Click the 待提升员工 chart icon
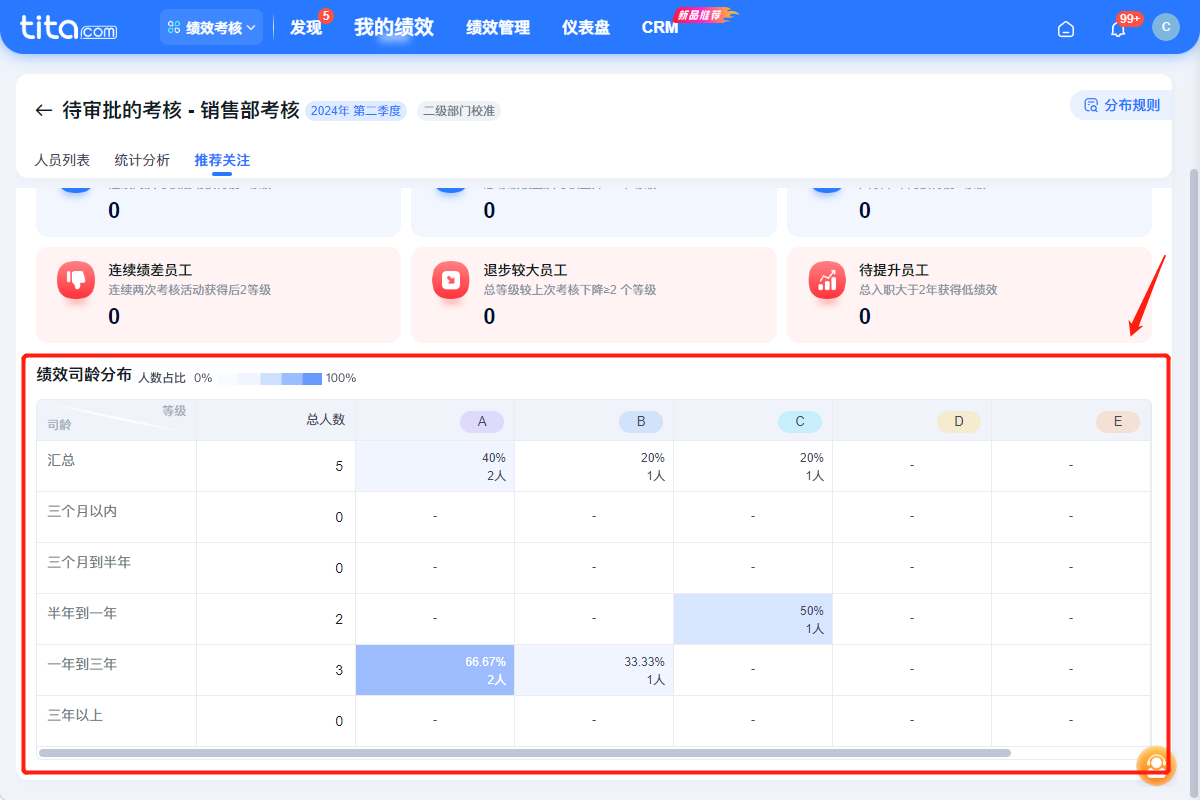This screenshot has height=800, width=1200. (x=827, y=280)
